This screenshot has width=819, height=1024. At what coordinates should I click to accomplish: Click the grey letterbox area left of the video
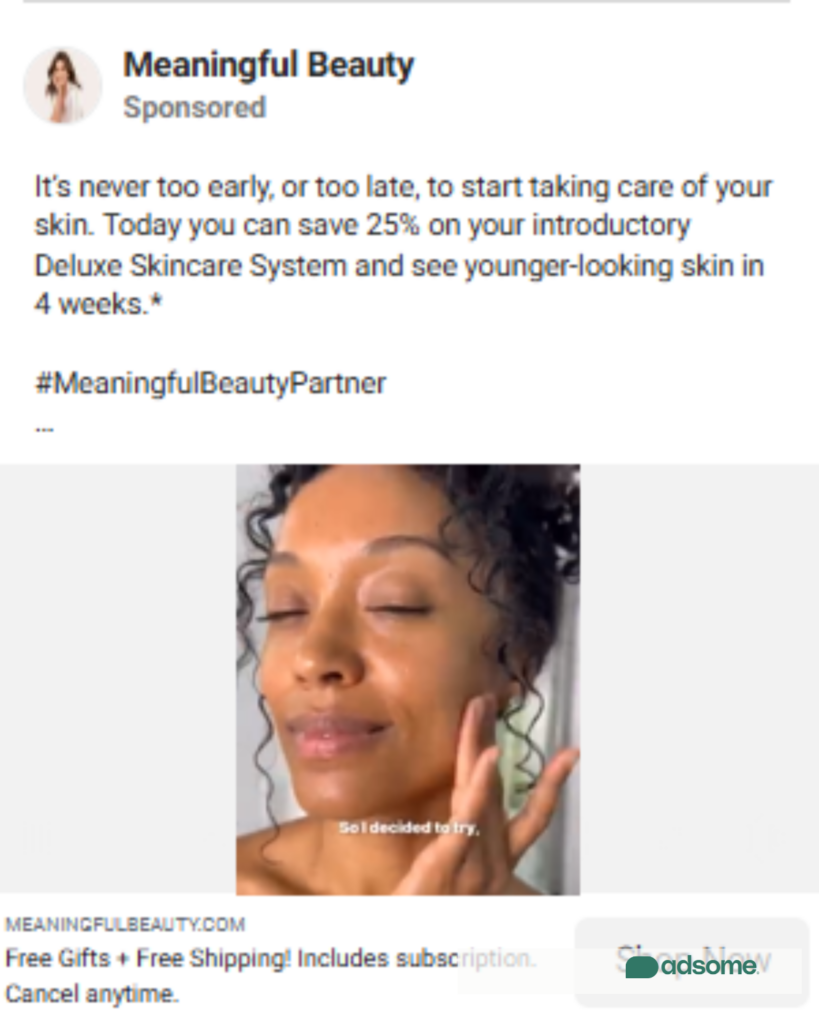coord(118,679)
